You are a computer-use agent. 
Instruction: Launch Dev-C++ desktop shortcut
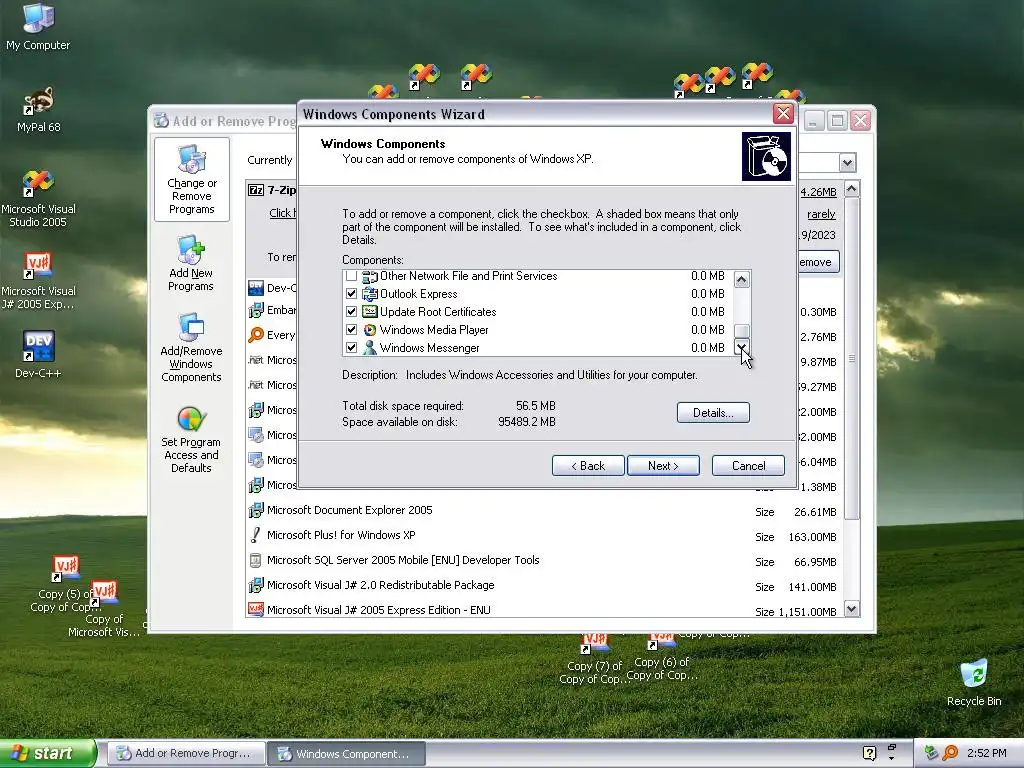(x=38, y=354)
